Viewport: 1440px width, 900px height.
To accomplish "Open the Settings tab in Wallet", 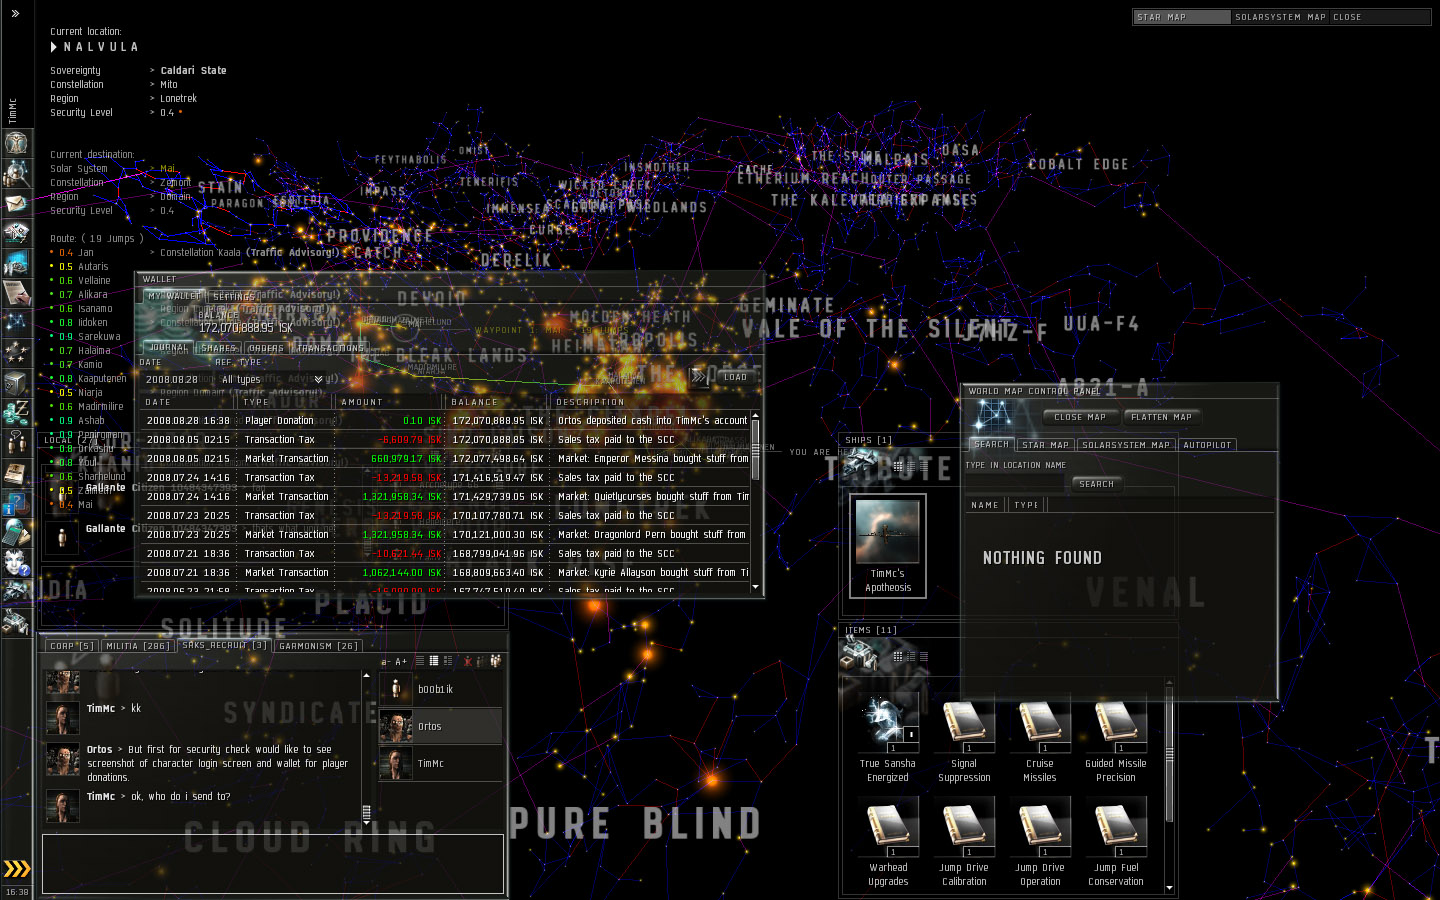I will pyautogui.click(x=234, y=296).
